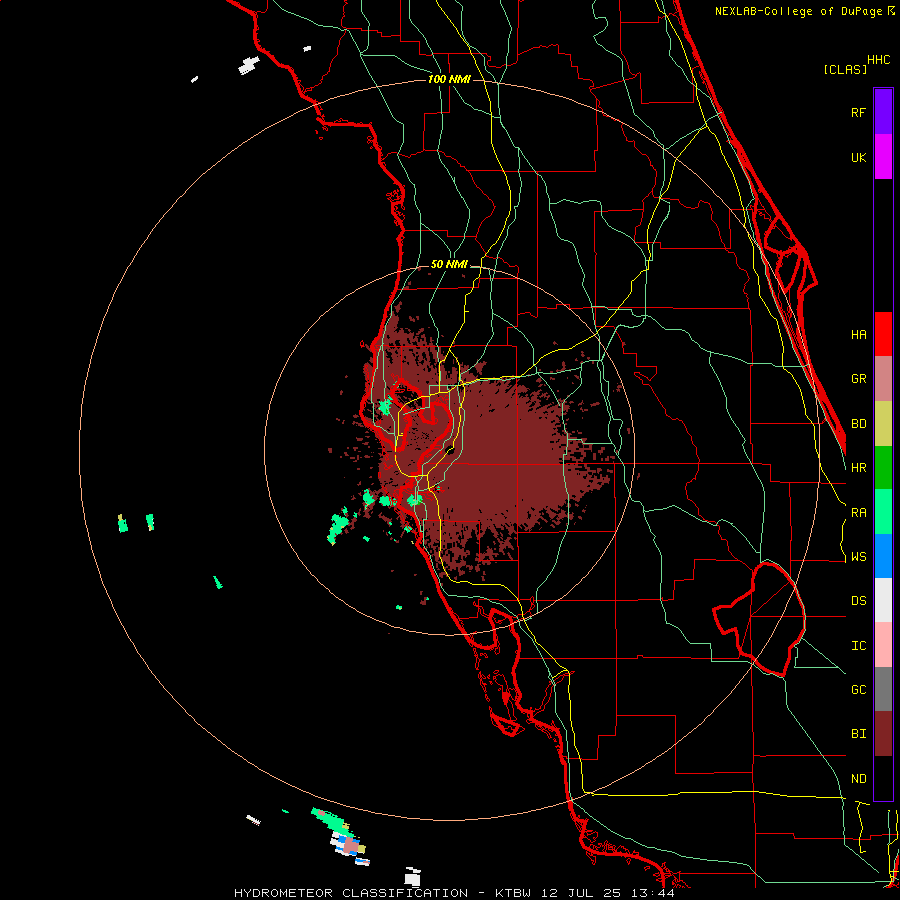Click the WS legend label
This screenshot has height=900, width=900.
click(x=858, y=557)
